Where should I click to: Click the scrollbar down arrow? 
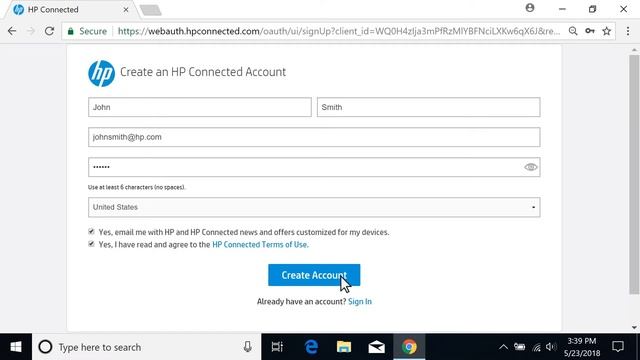point(634,327)
